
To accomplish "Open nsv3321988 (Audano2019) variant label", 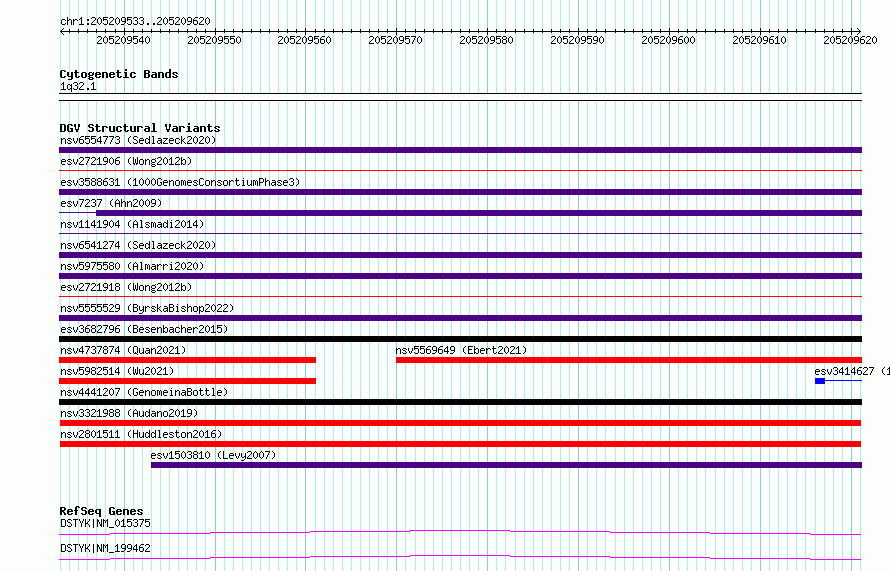I will click(129, 413).
